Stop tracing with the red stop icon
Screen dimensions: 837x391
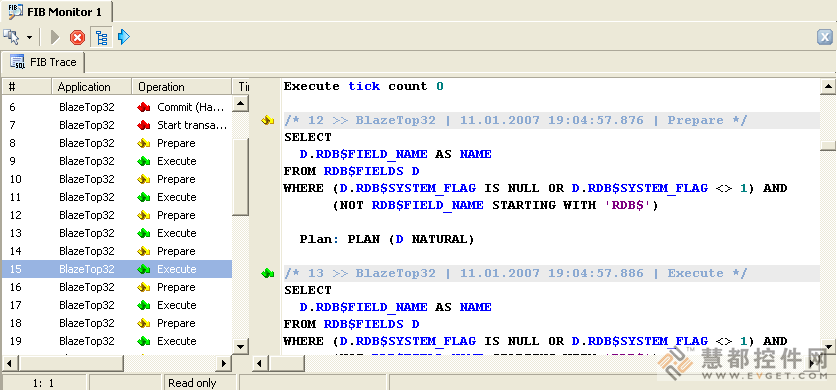coord(77,37)
